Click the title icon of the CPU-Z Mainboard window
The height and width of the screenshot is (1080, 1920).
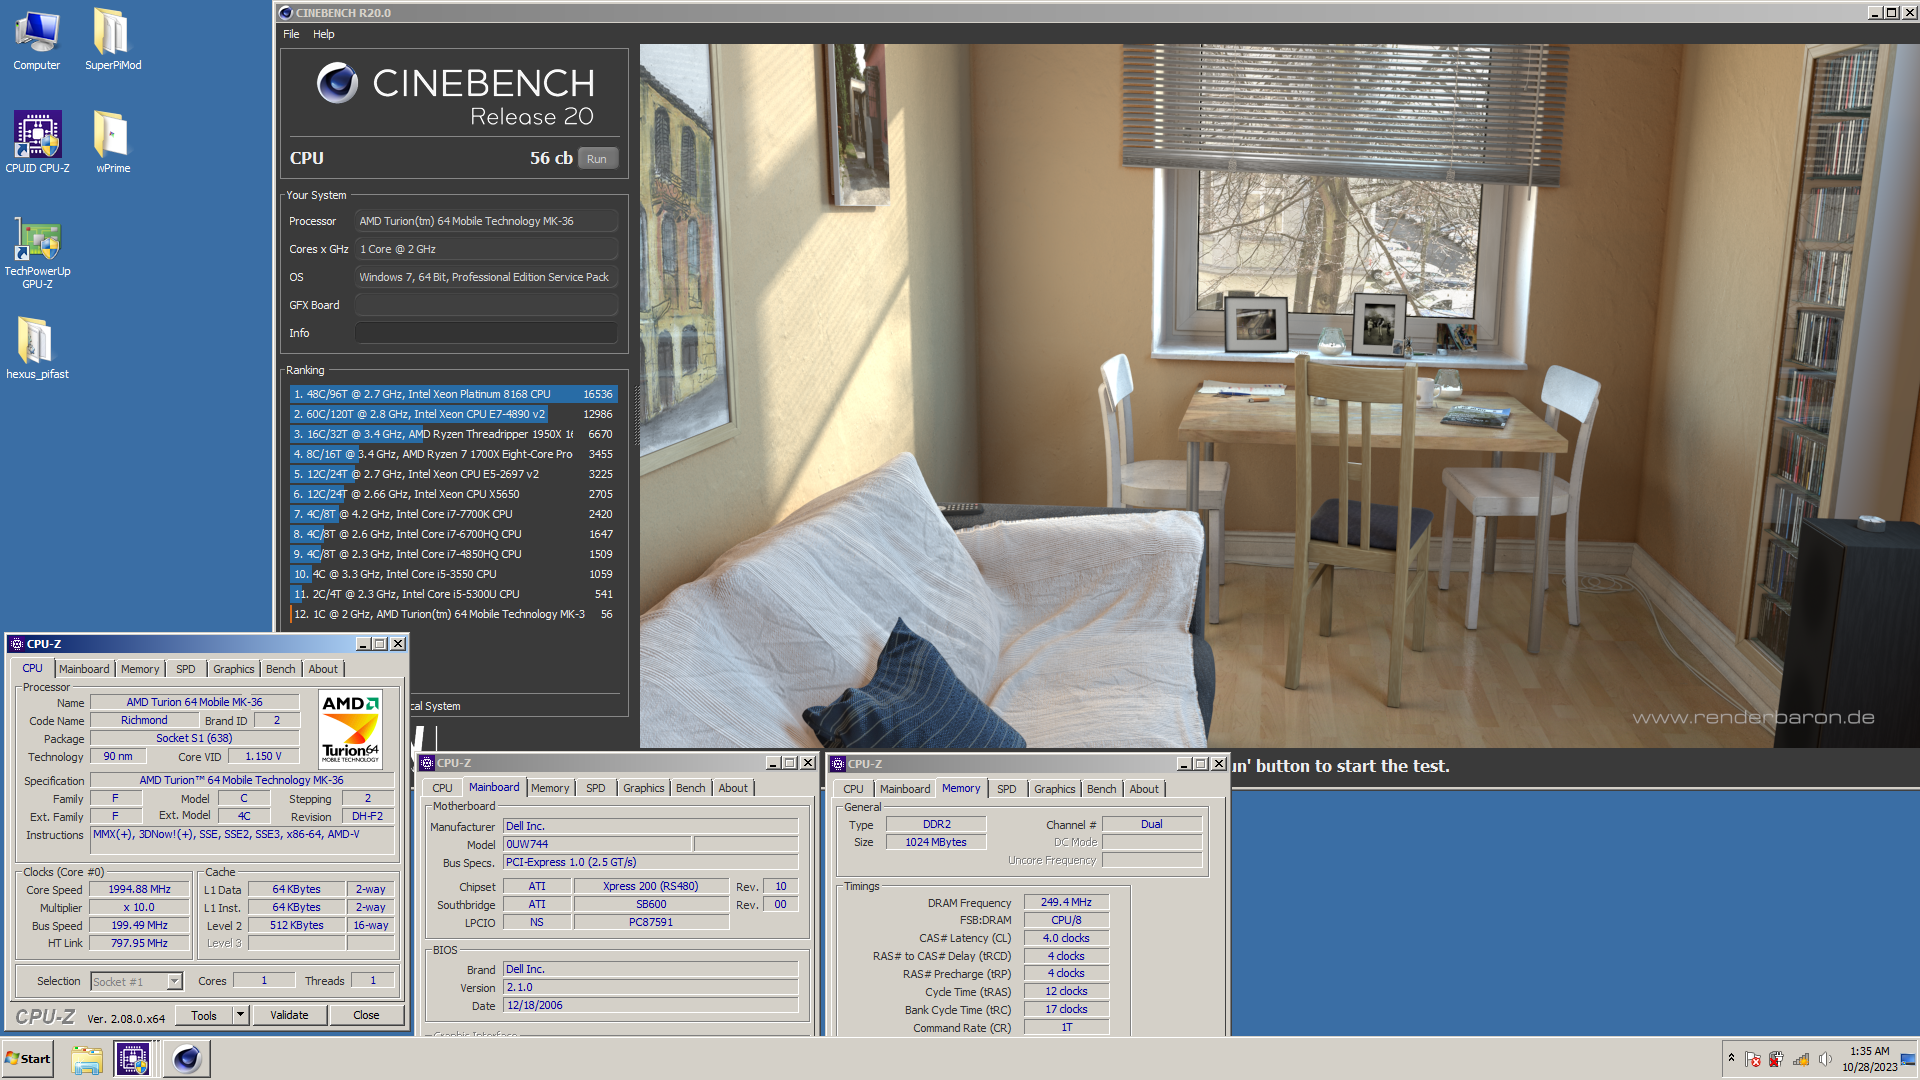(x=427, y=763)
